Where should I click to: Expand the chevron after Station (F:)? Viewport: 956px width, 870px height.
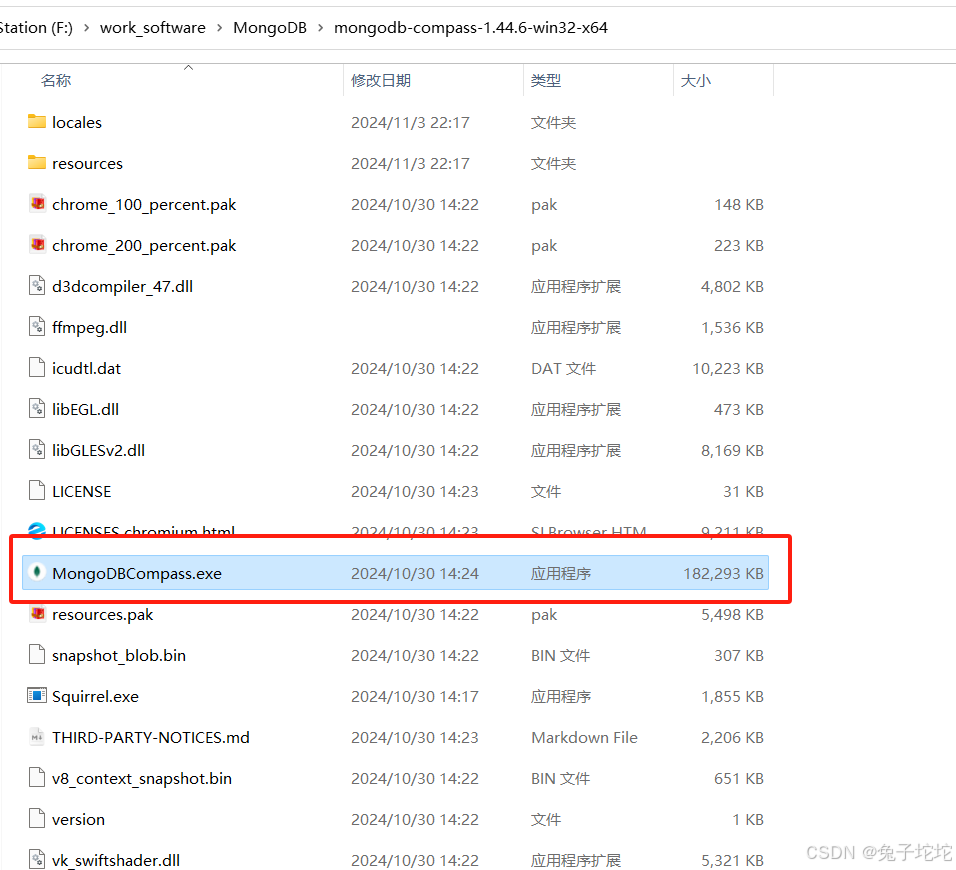click(x=87, y=28)
